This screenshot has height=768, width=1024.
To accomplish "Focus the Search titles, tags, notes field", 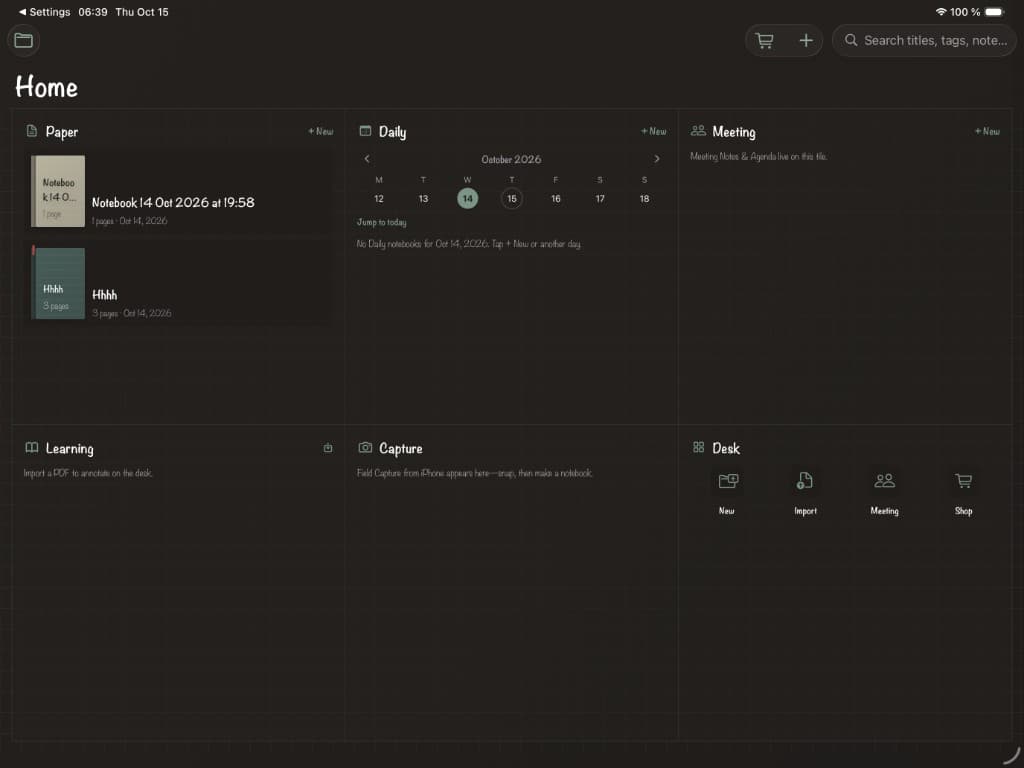I will coord(924,40).
